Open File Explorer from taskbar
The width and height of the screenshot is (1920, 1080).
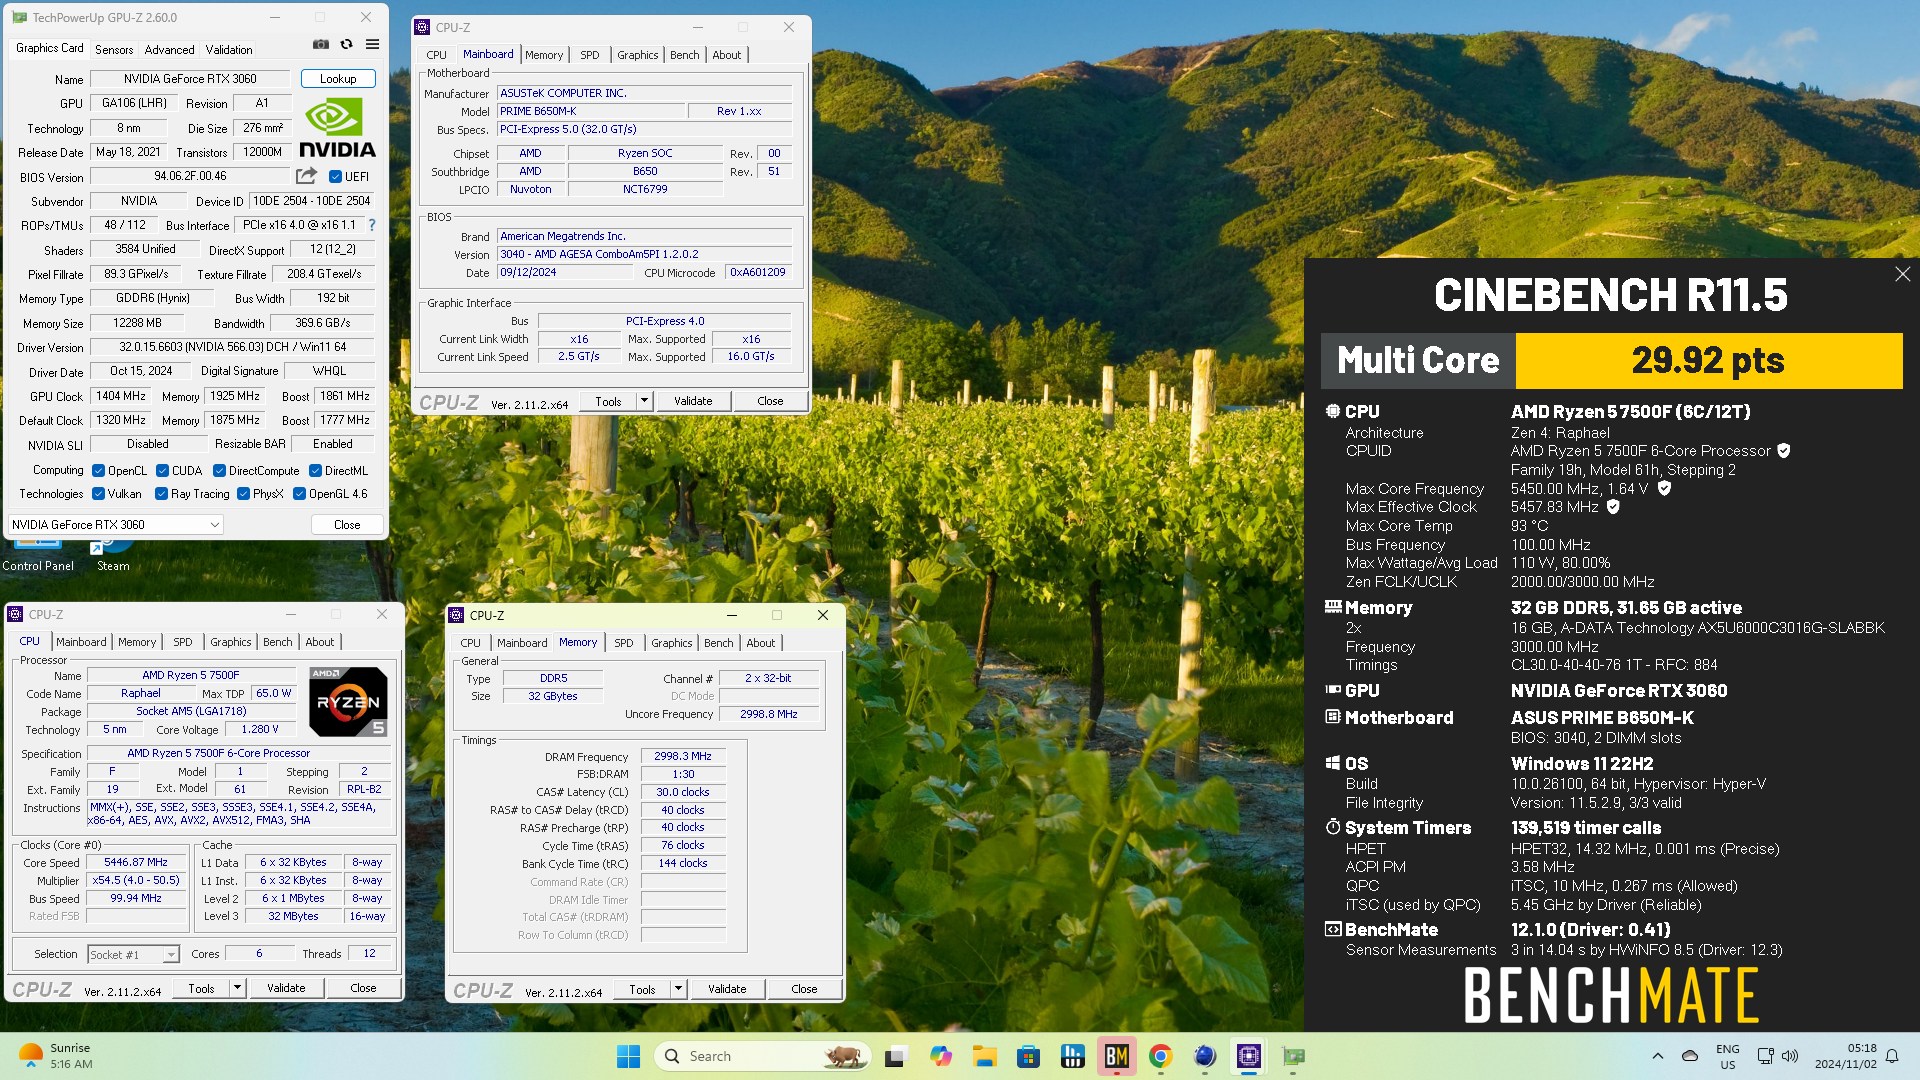pos(984,1056)
